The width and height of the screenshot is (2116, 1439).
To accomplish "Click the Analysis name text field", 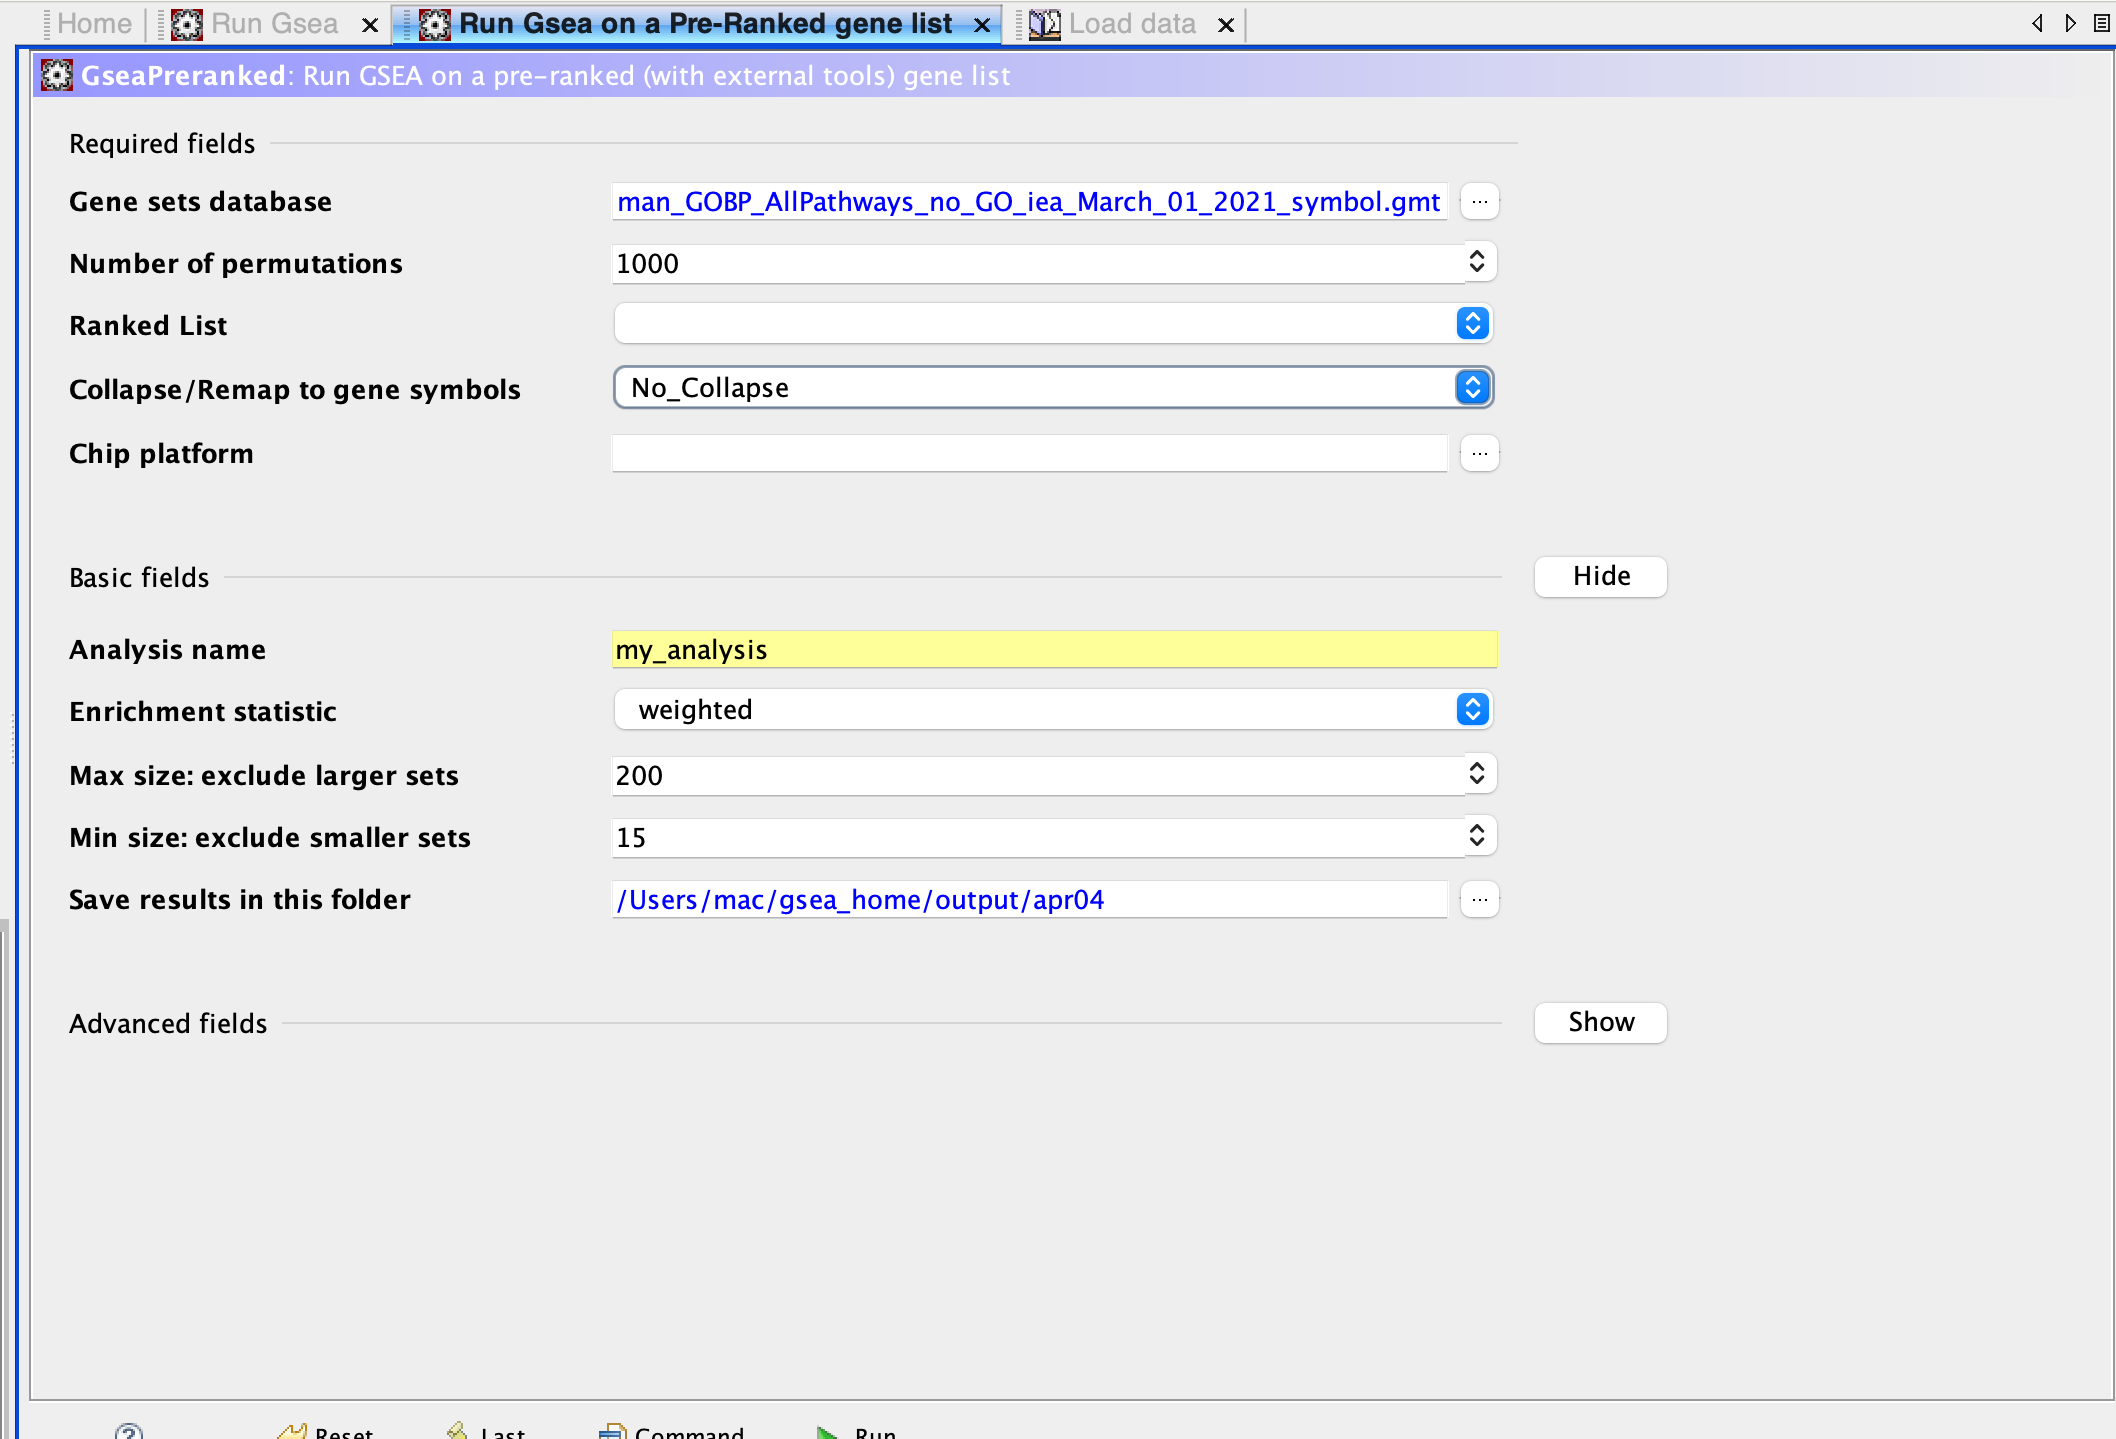I will click(1054, 650).
